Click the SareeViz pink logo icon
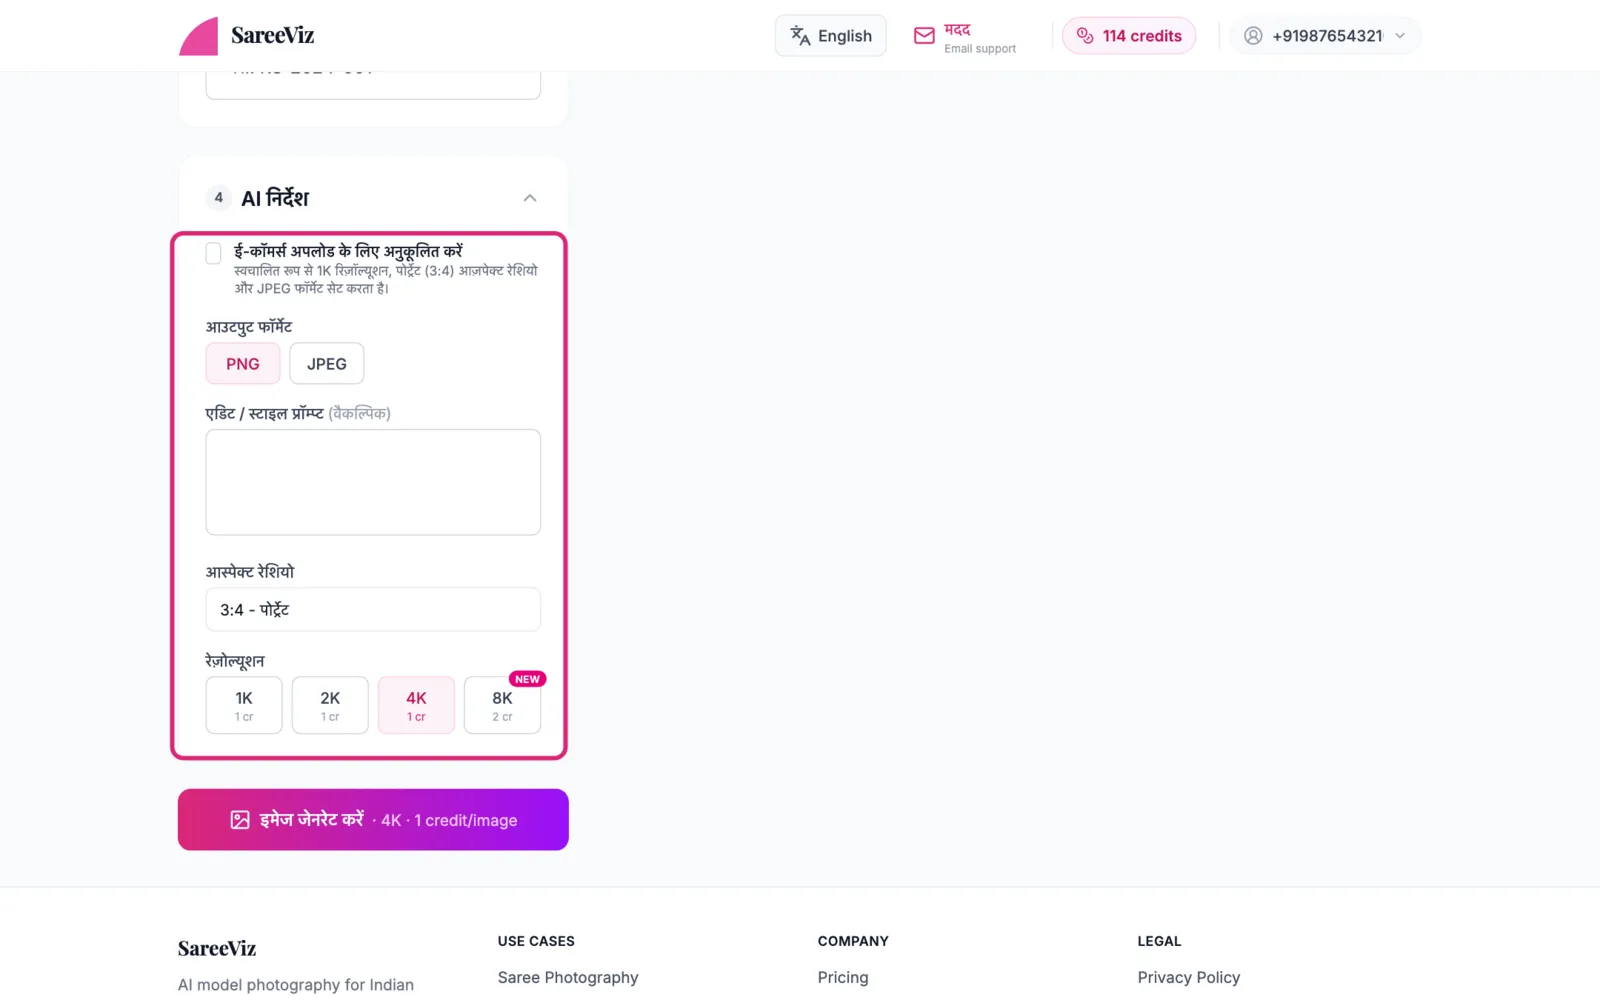This screenshot has height=1000, width=1600. pos(198,36)
